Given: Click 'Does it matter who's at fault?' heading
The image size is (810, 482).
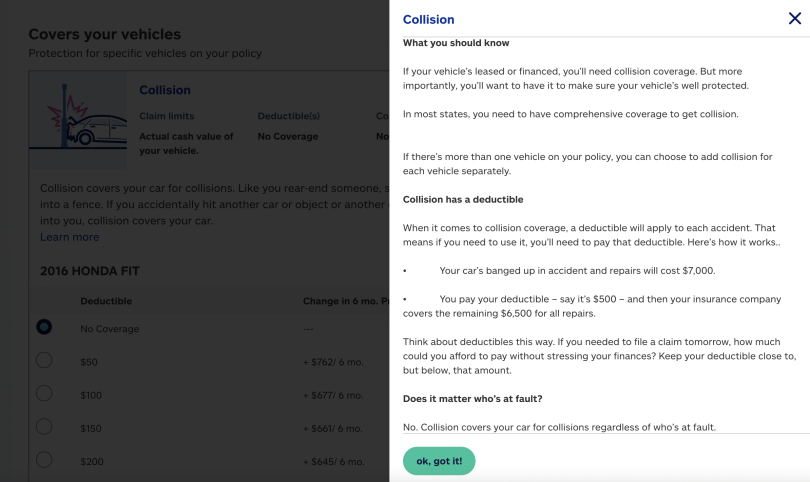Looking at the screenshot, I should (x=472, y=399).
